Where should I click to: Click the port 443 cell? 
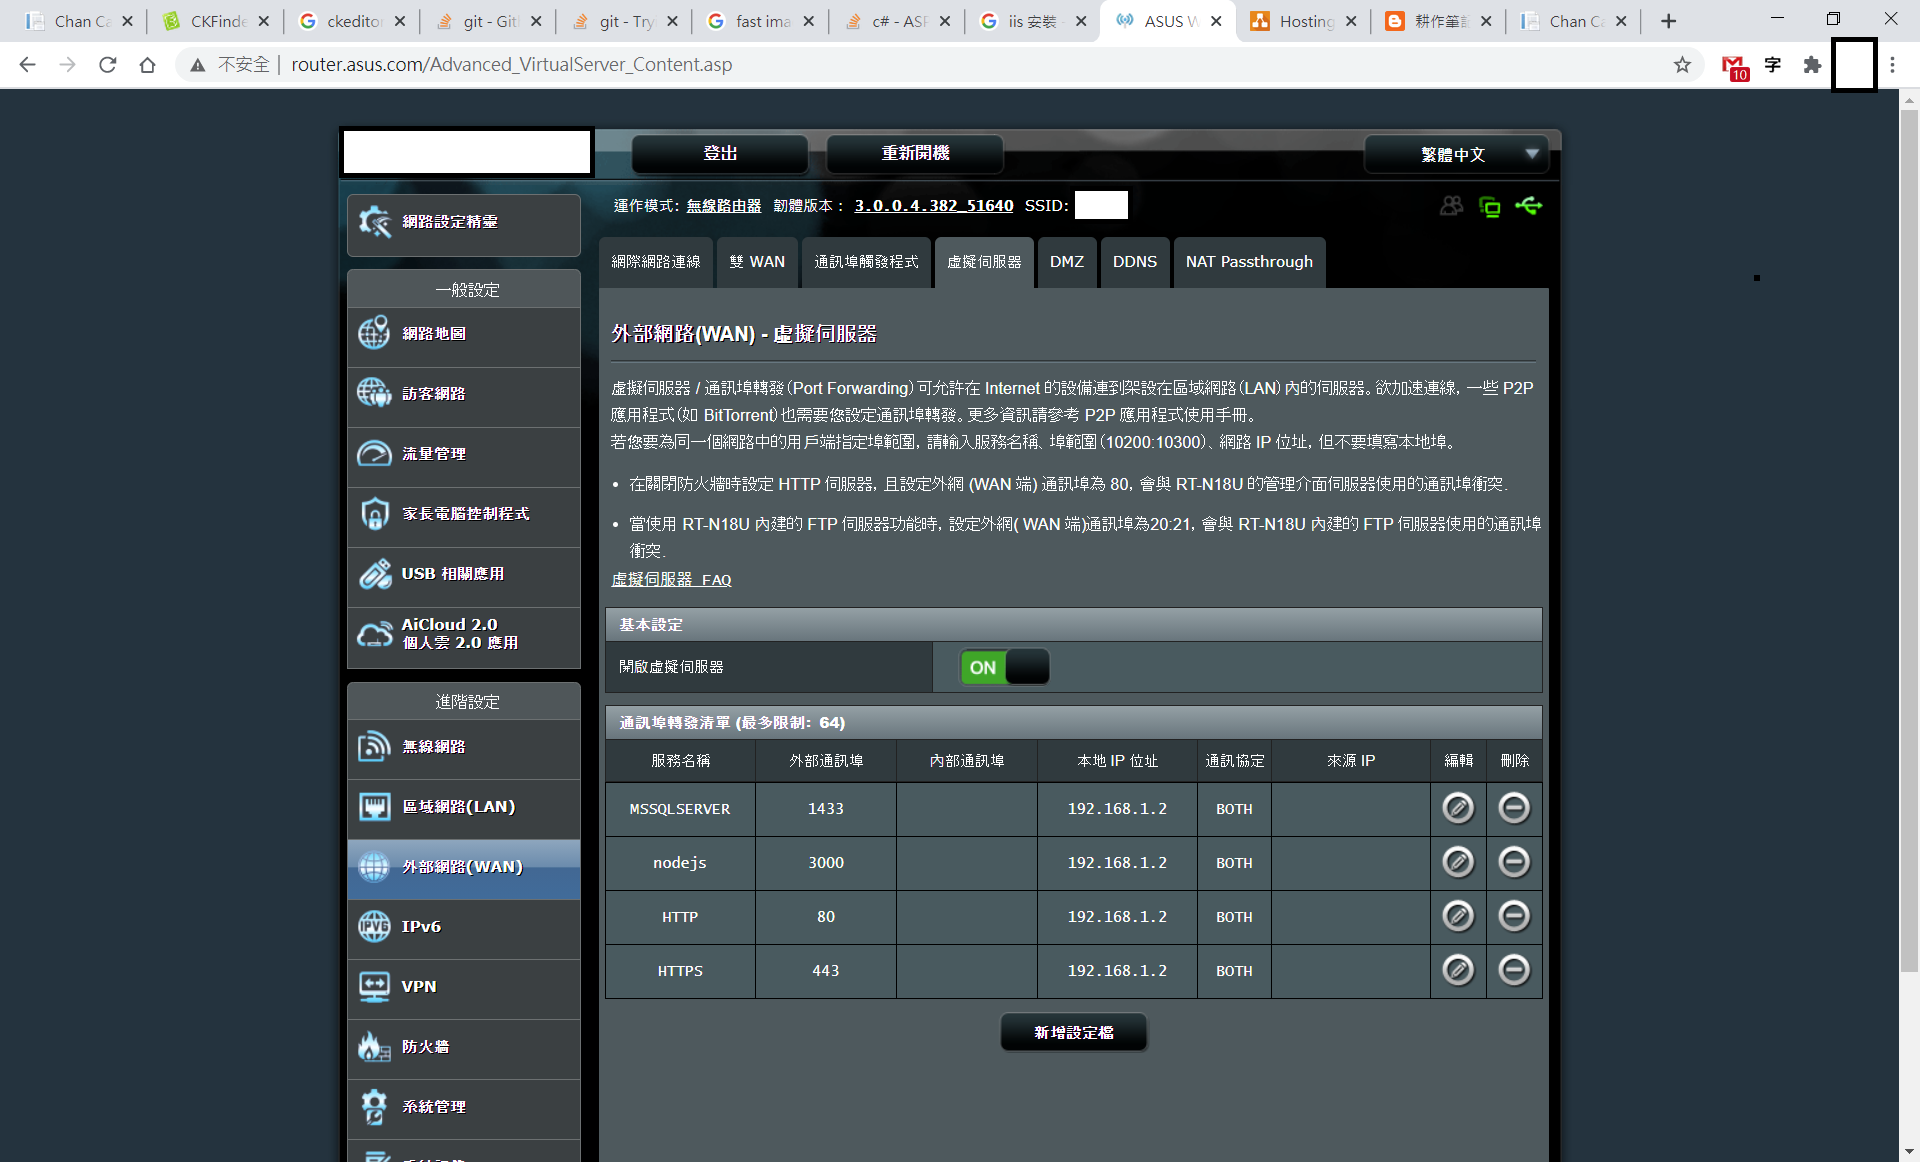[826, 971]
